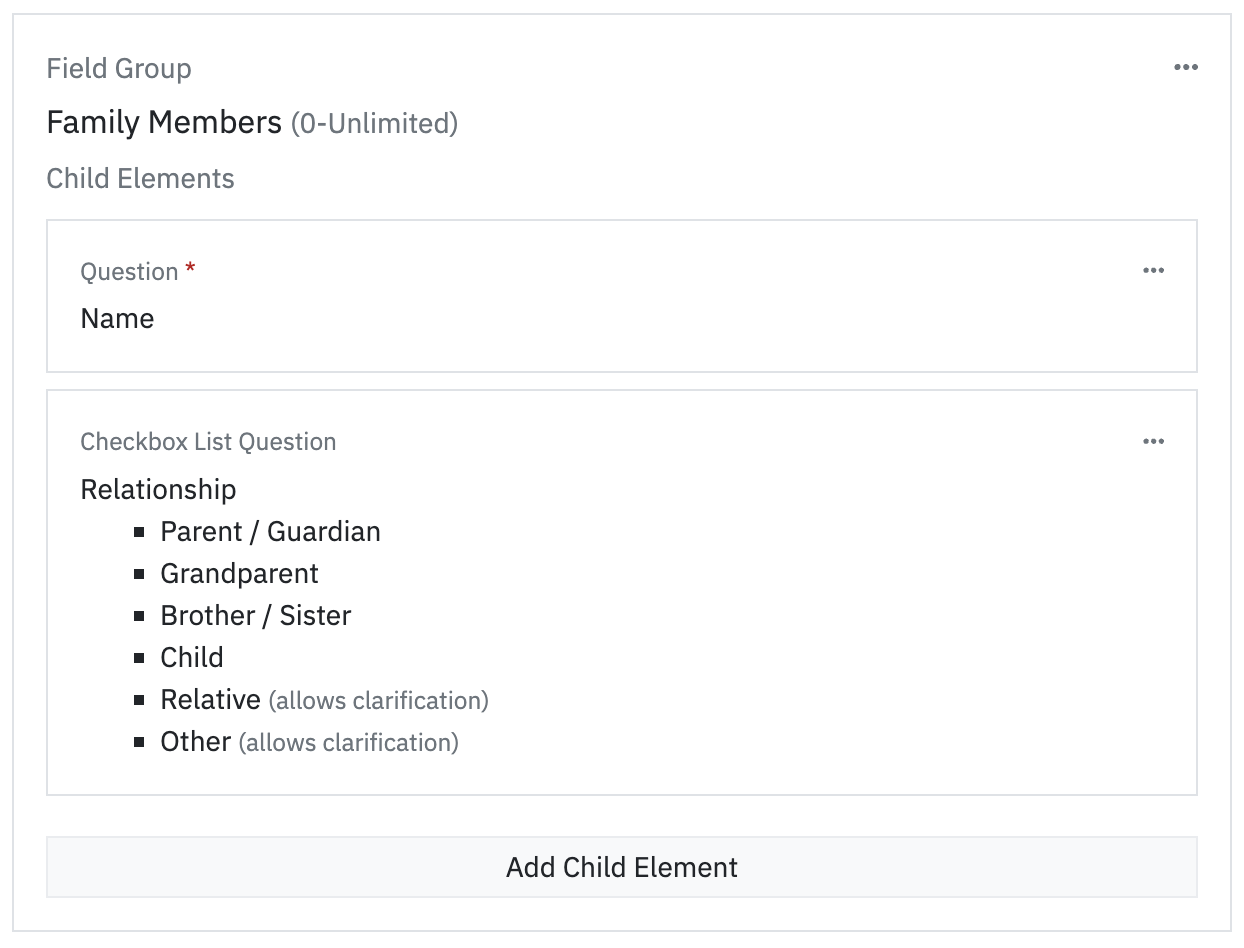Screen dimensions: 1244x948
Task: Click the Add Child Element button
Action: (x=622, y=867)
